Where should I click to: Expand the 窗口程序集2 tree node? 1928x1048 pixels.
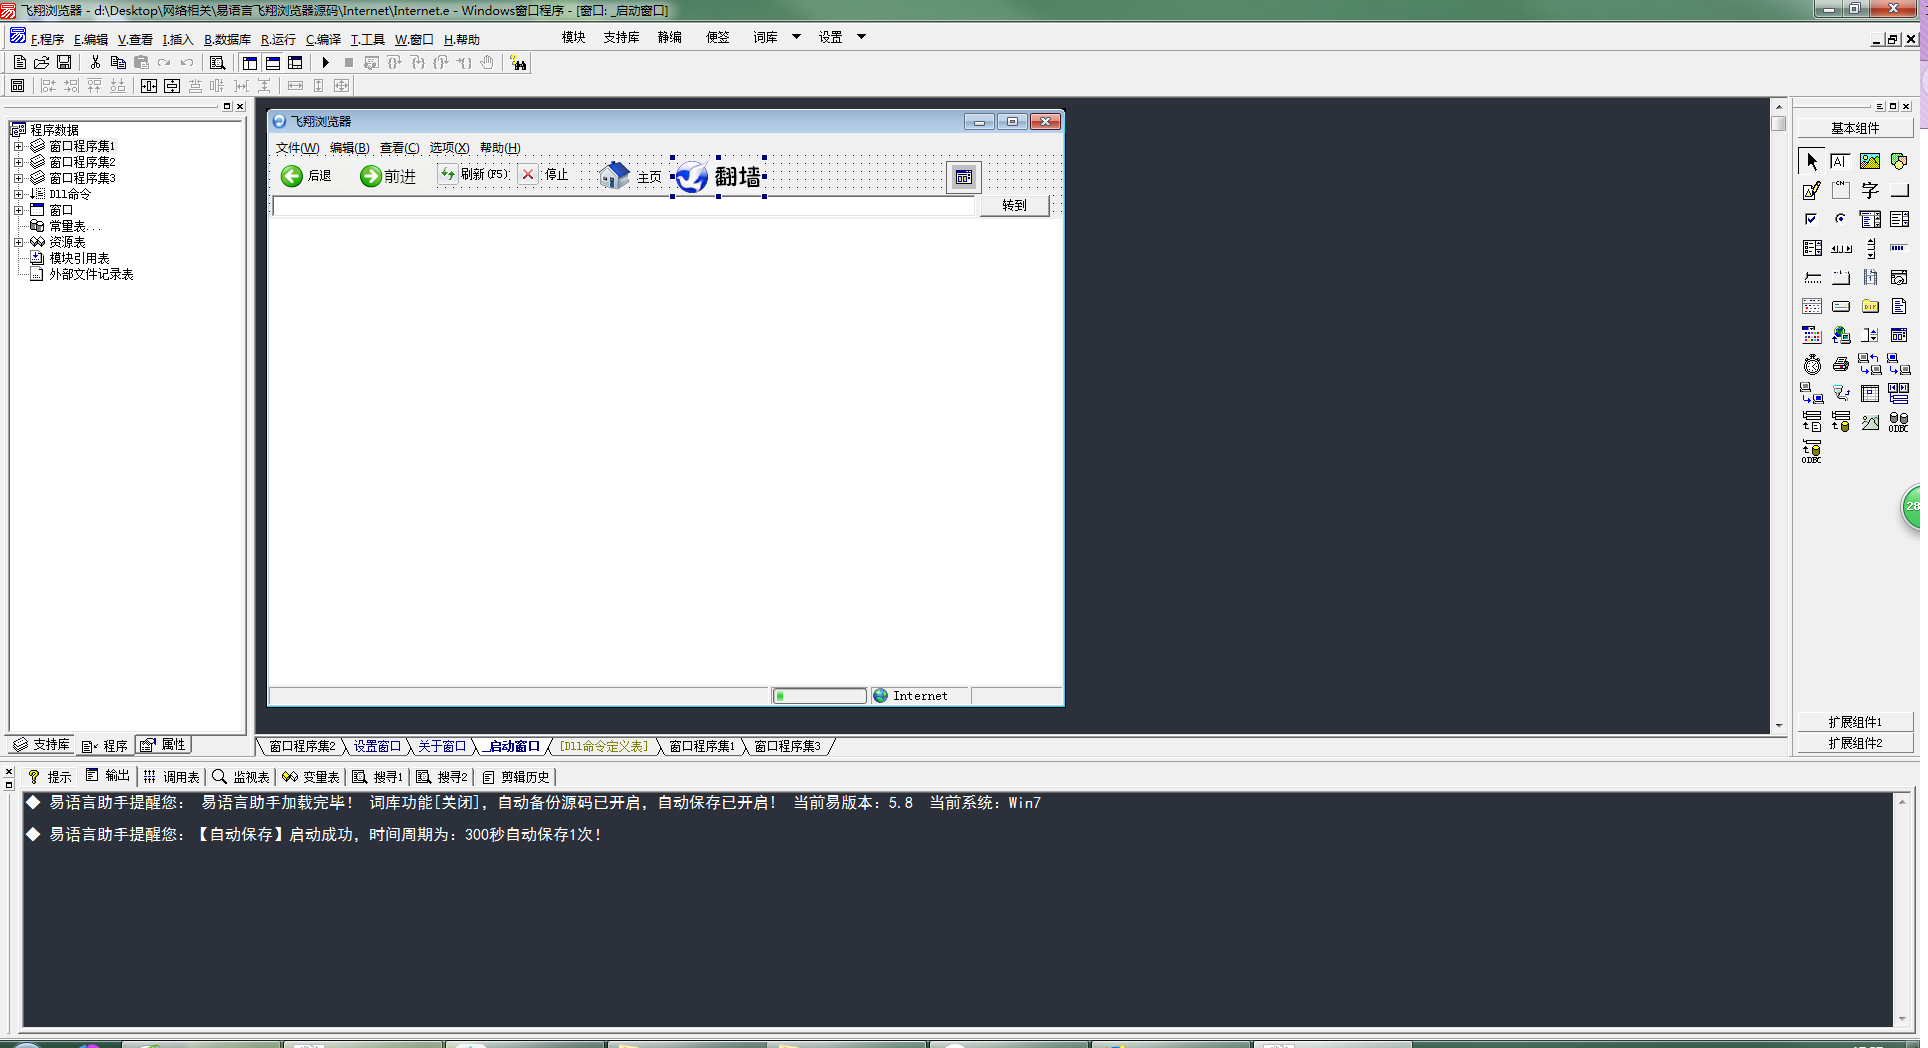[18, 162]
